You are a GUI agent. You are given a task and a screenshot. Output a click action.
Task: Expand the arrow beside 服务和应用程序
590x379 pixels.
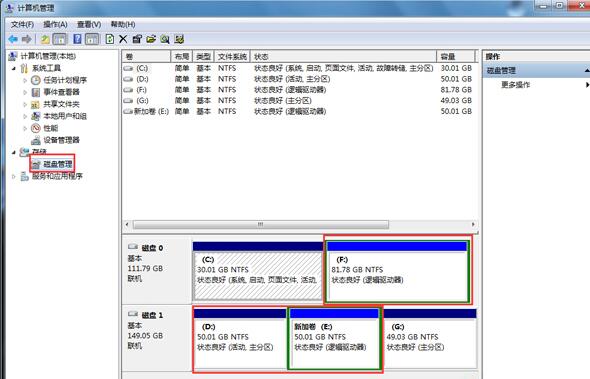tap(14, 176)
